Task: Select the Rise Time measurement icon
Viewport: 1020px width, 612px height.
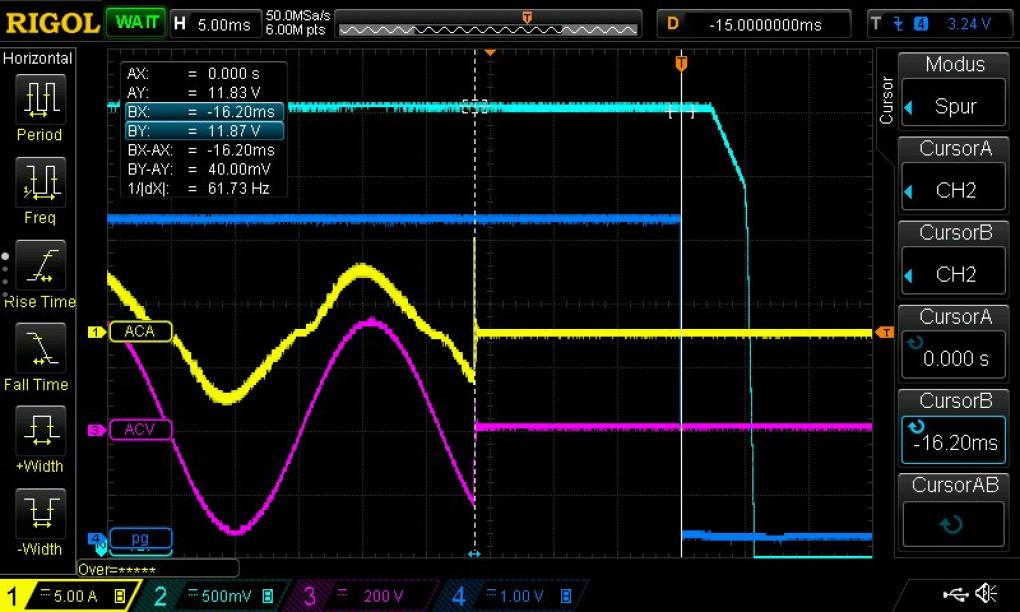Action: point(40,265)
